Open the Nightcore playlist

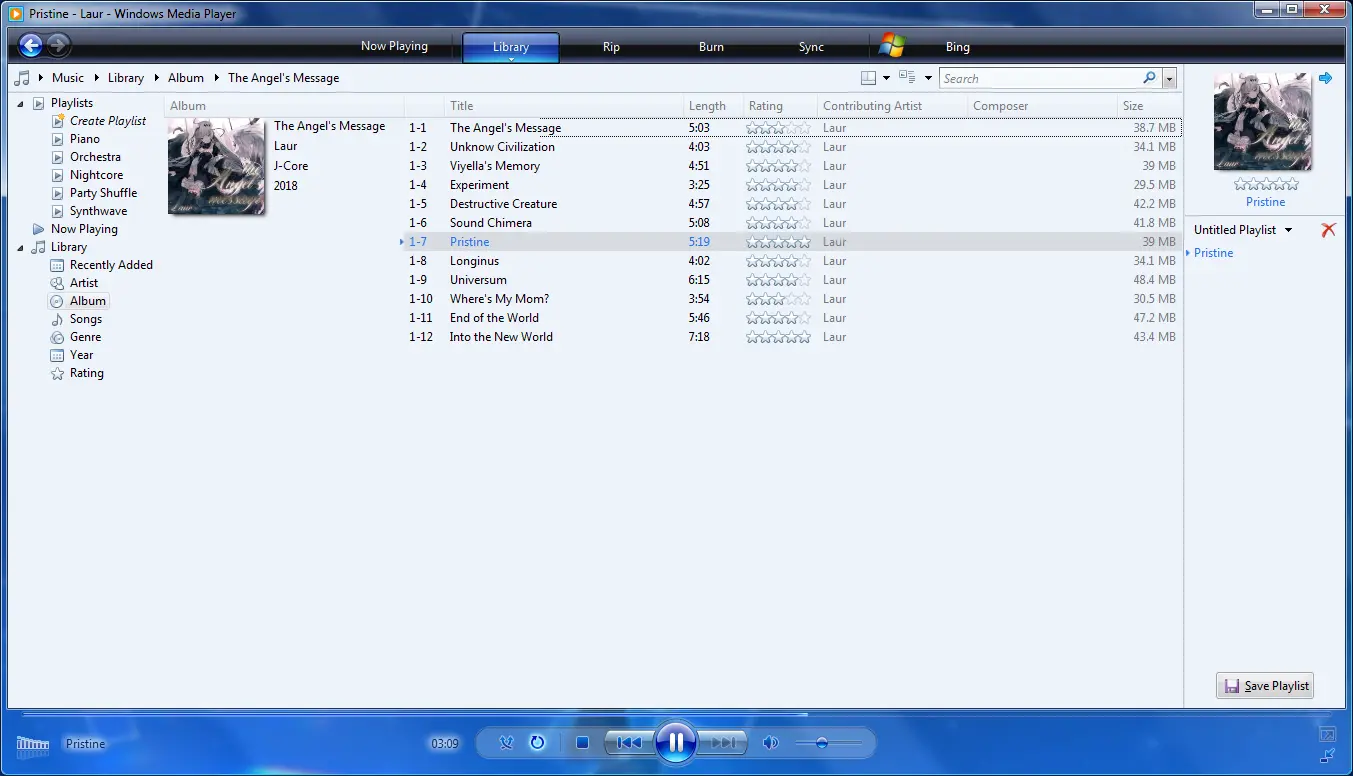coord(96,175)
